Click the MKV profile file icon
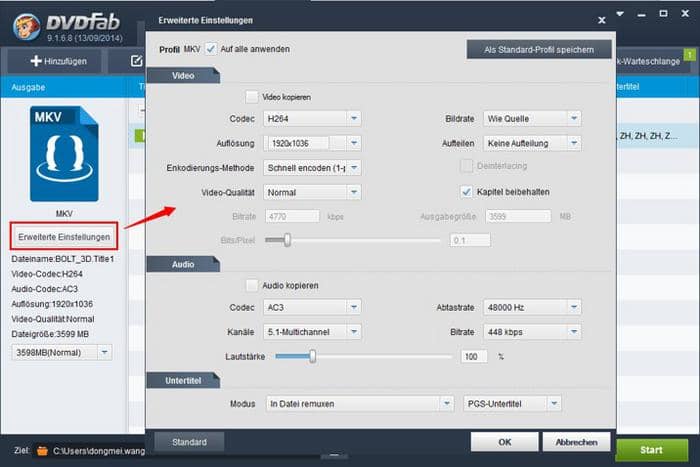Screen dimensions: 700x467 click(x=64, y=154)
